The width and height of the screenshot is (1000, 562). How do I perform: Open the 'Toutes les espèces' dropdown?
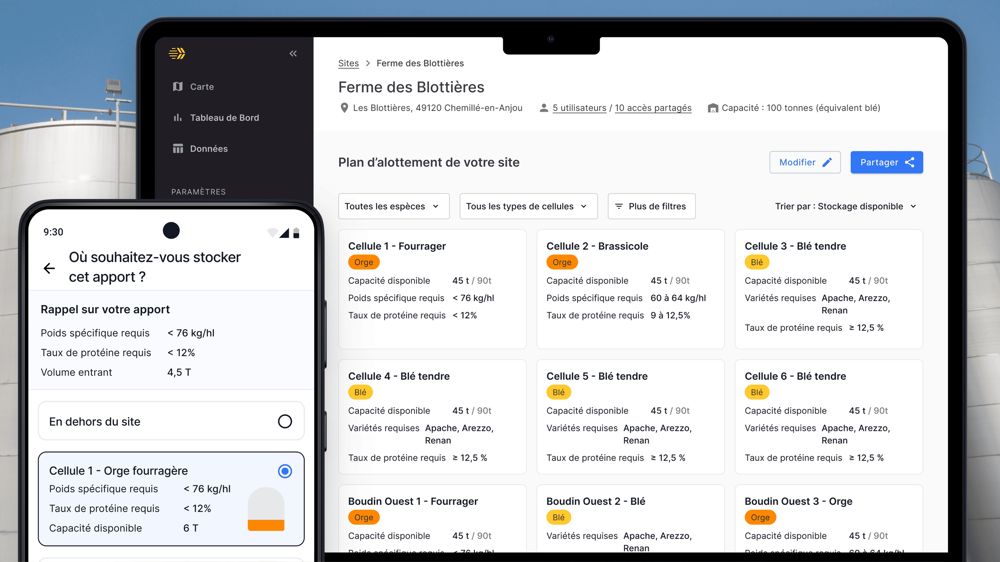point(393,207)
